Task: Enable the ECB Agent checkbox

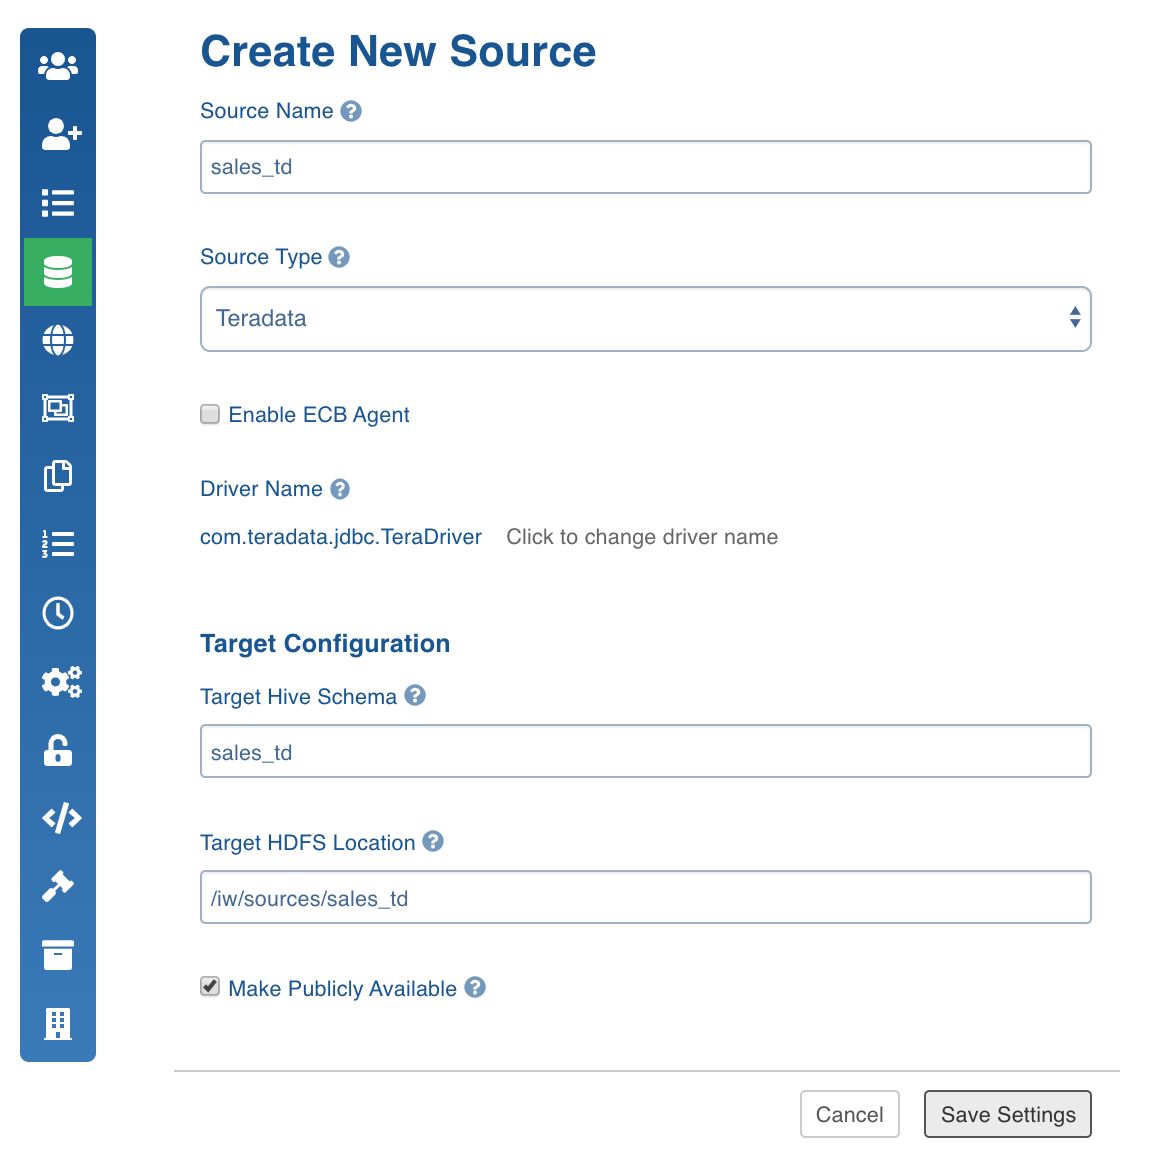Action: 210,414
